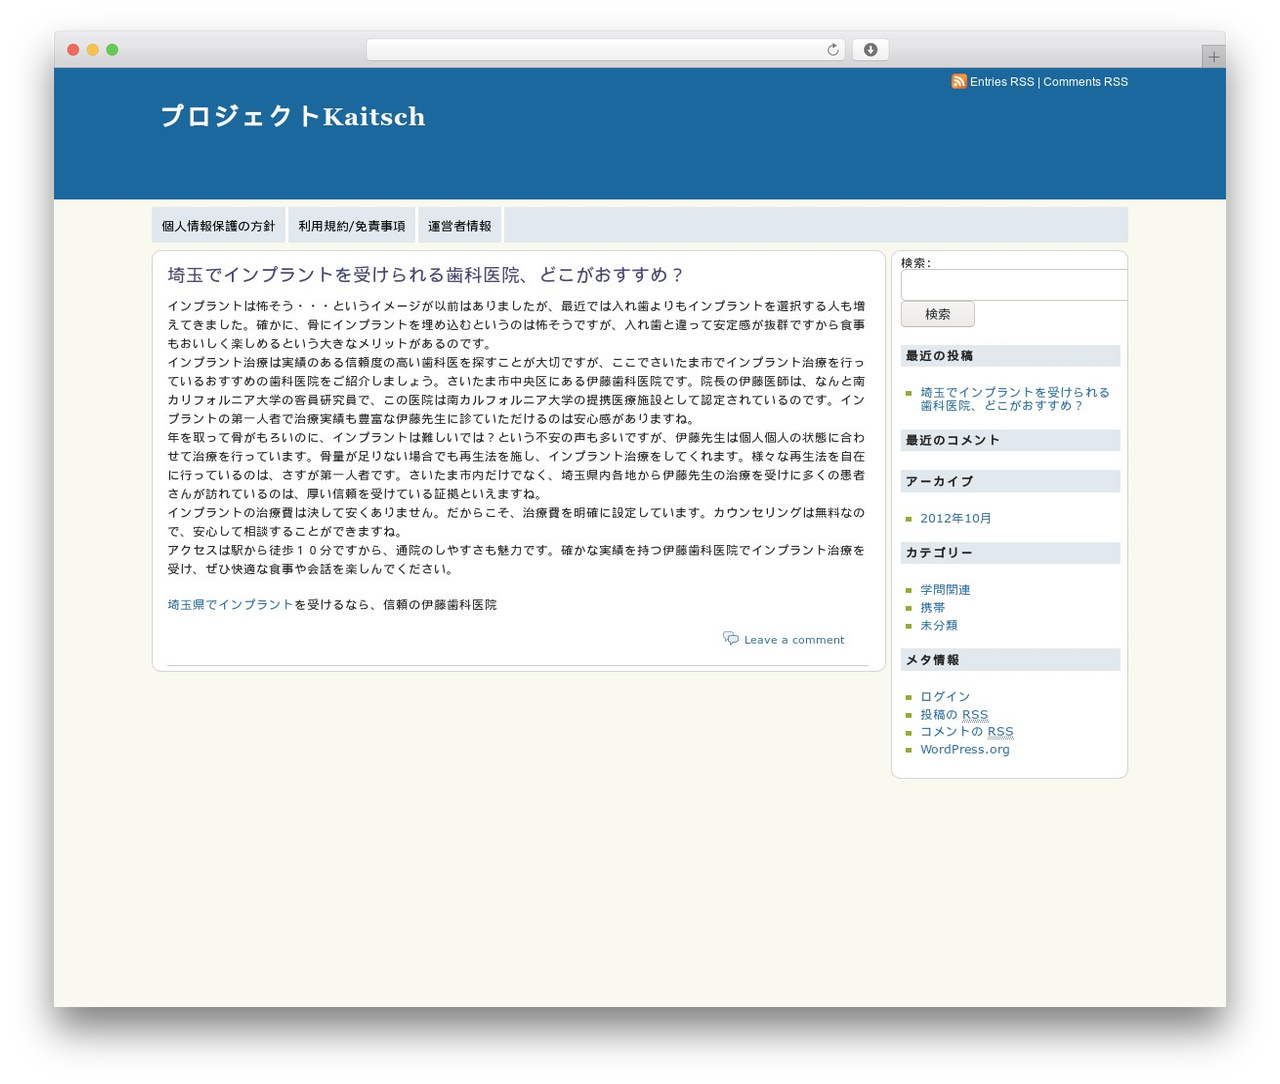Click the アーカイブ sidebar heading
Screen dimensions: 1280x1084
point(1010,481)
